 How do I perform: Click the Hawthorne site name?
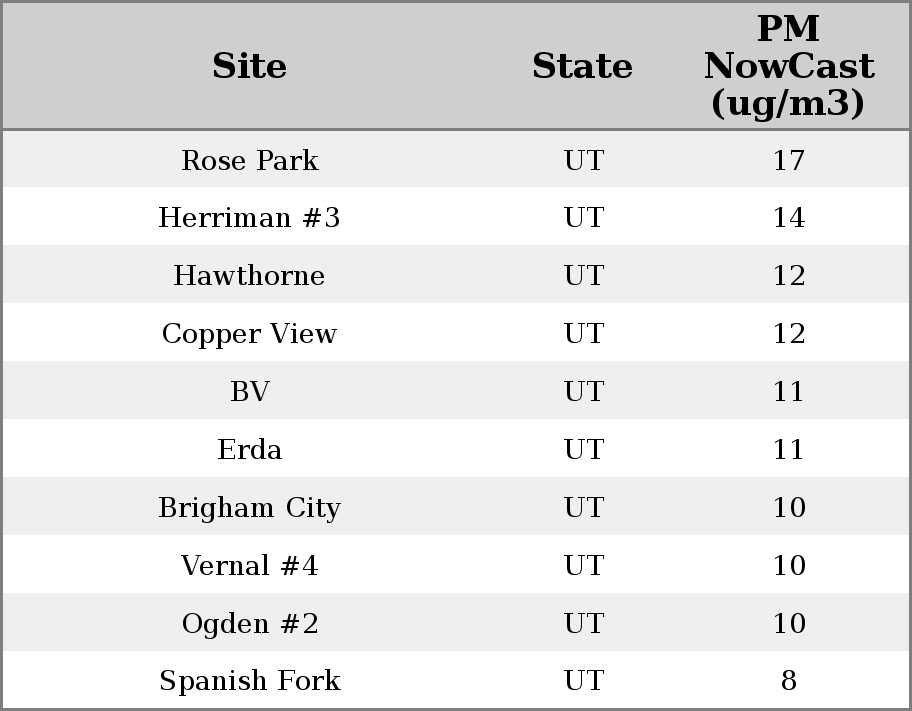pyautogui.click(x=249, y=276)
